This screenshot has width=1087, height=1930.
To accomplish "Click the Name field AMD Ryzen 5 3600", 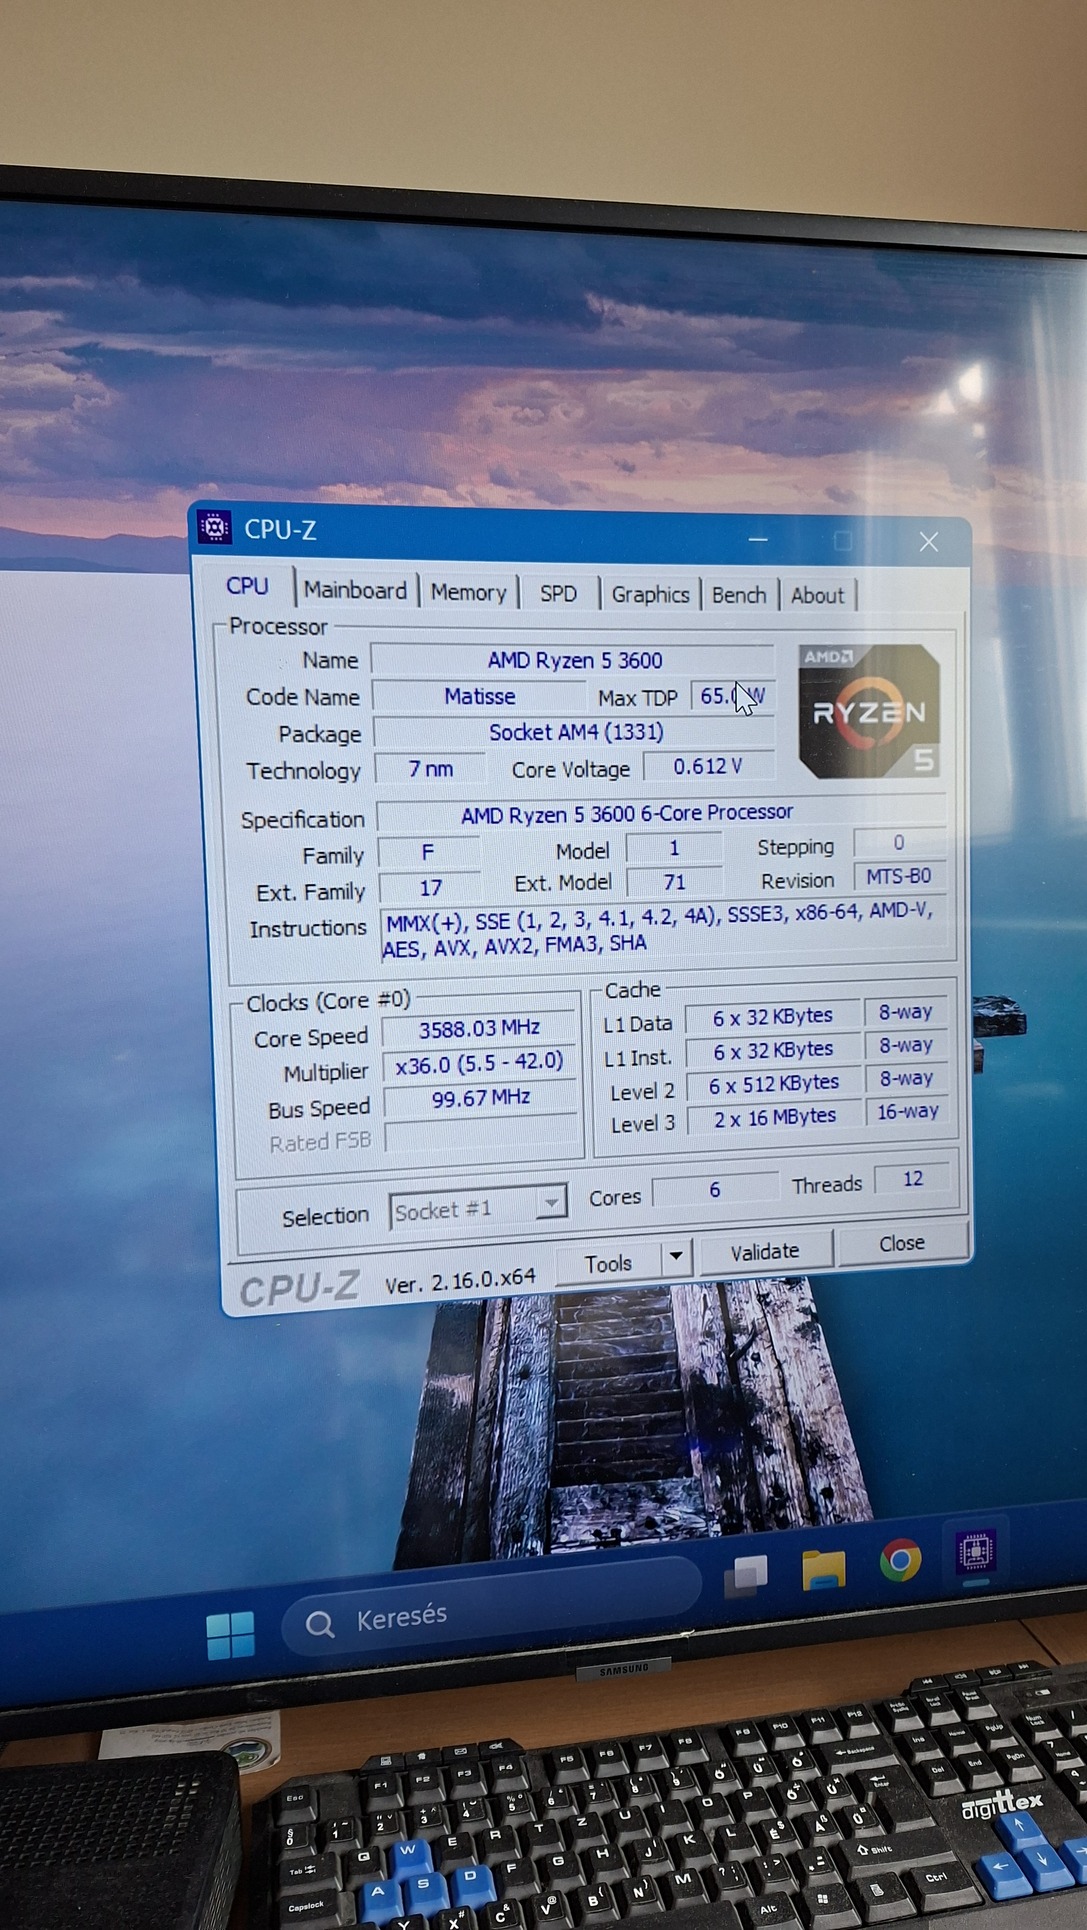I will pos(573,660).
